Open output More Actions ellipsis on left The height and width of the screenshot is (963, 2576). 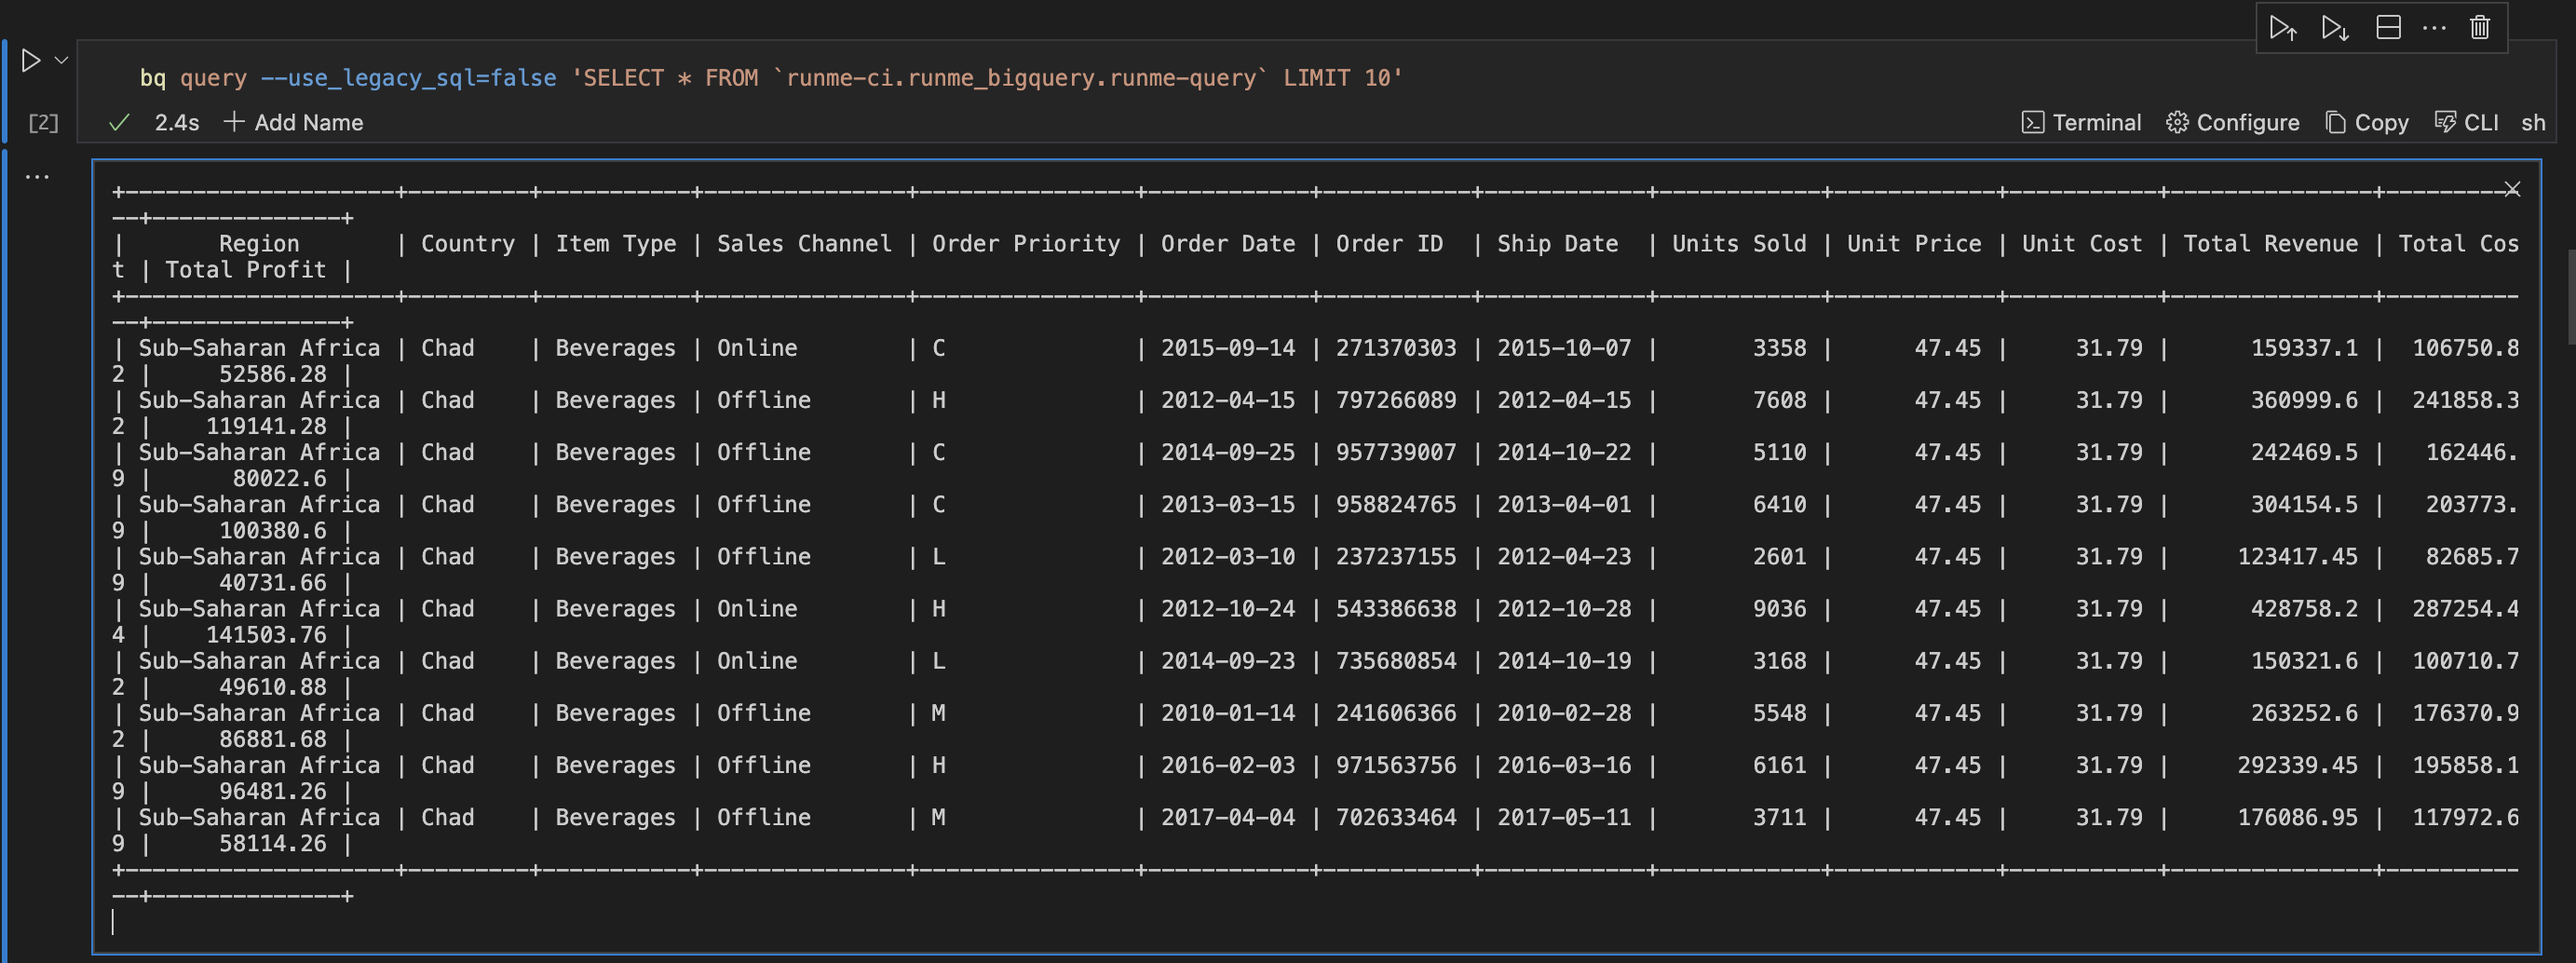click(x=37, y=177)
